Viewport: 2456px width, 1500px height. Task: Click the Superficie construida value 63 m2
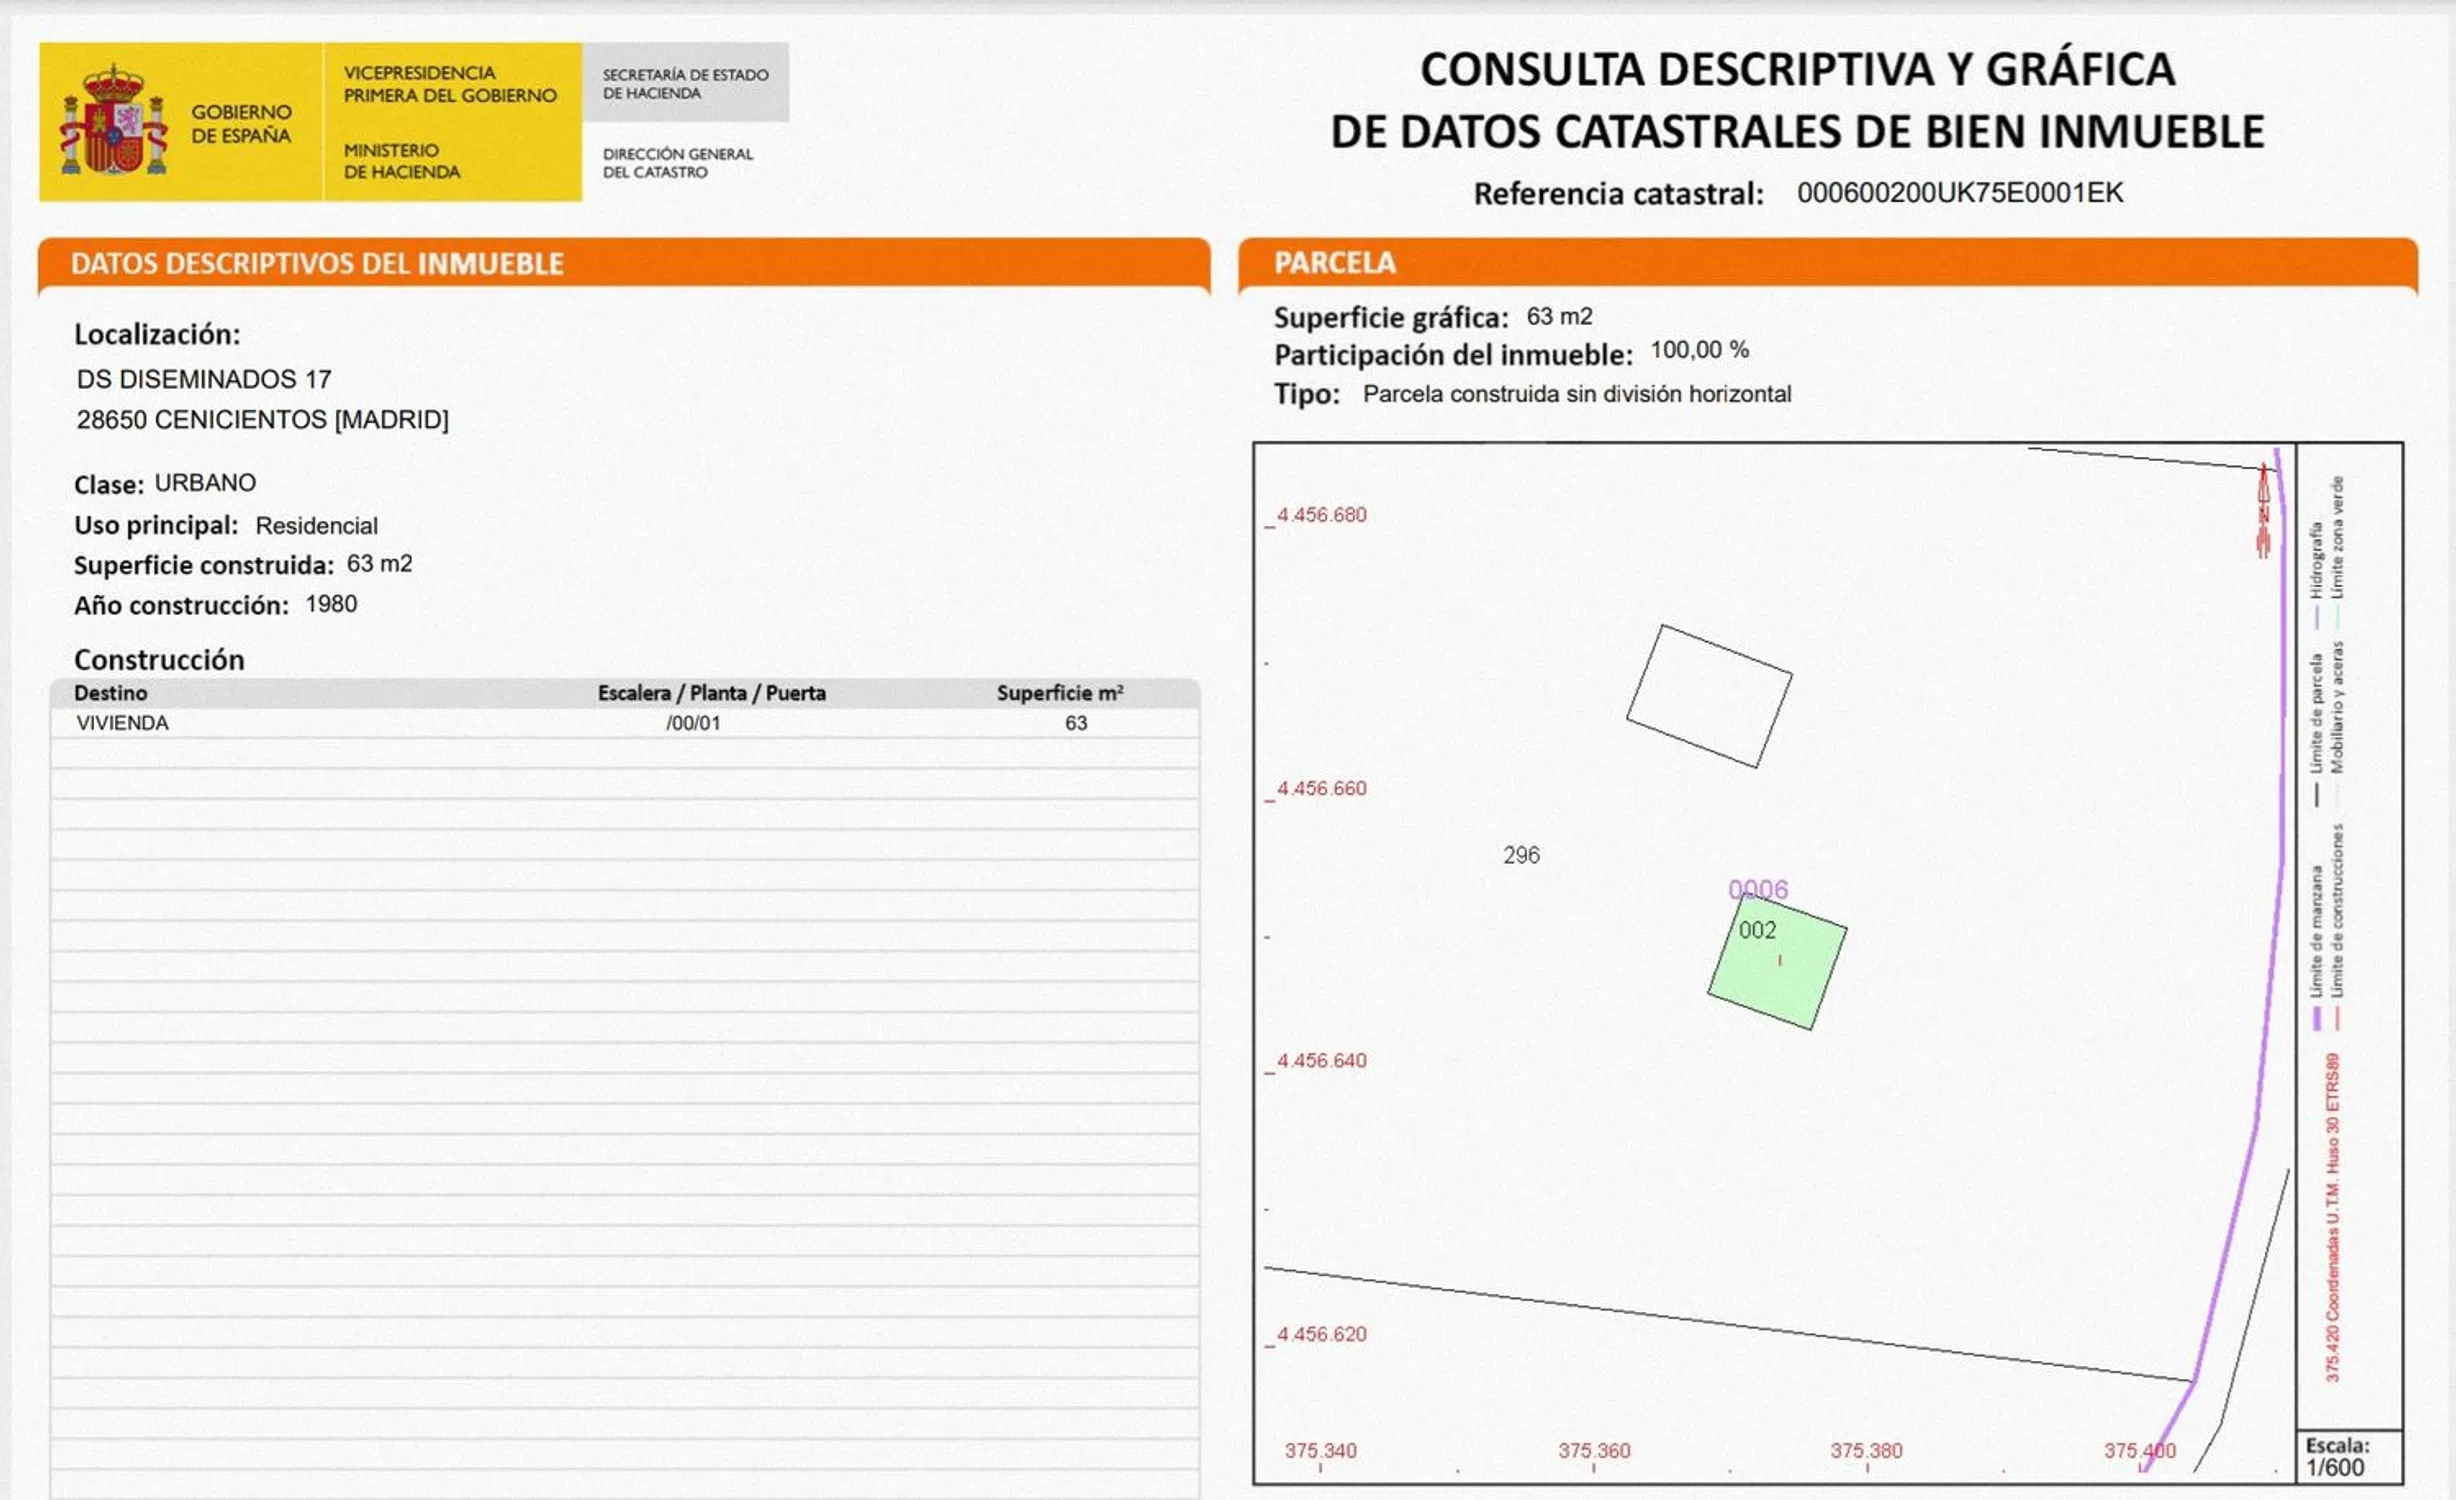pyautogui.click(x=379, y=564)
